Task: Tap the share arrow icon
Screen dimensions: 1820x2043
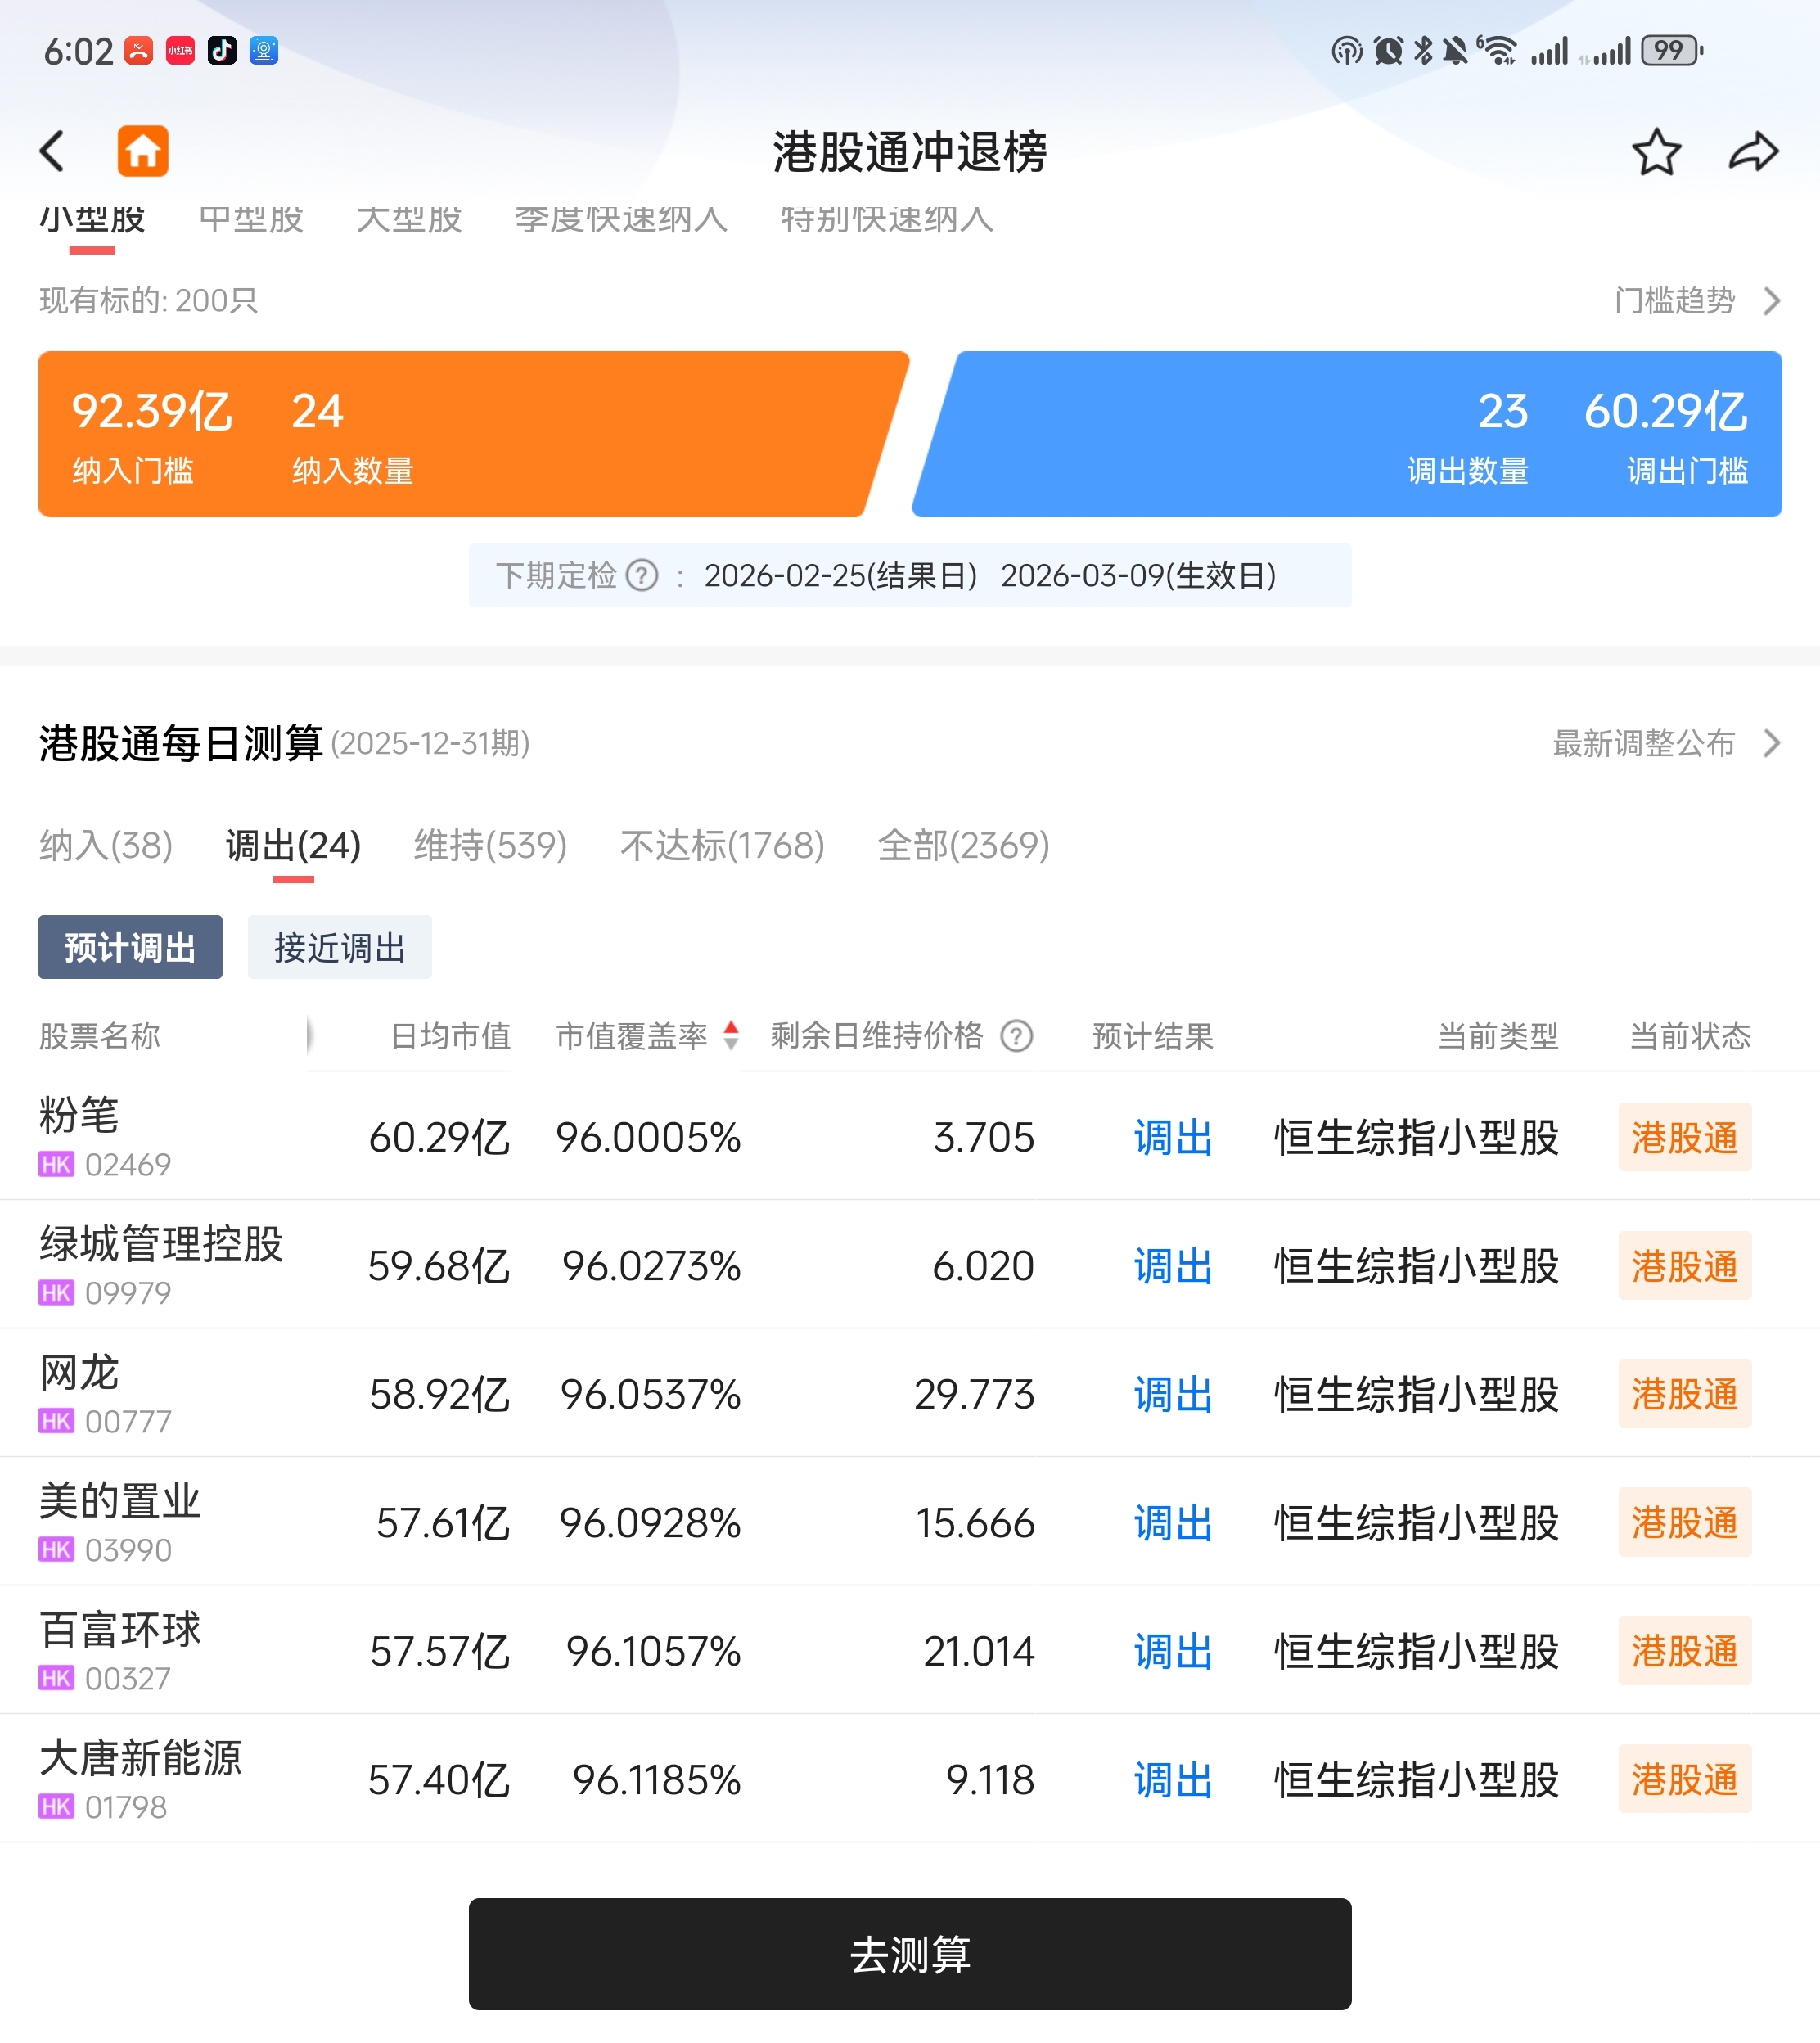Action: pyautogui.click(x=1753, y=152)
